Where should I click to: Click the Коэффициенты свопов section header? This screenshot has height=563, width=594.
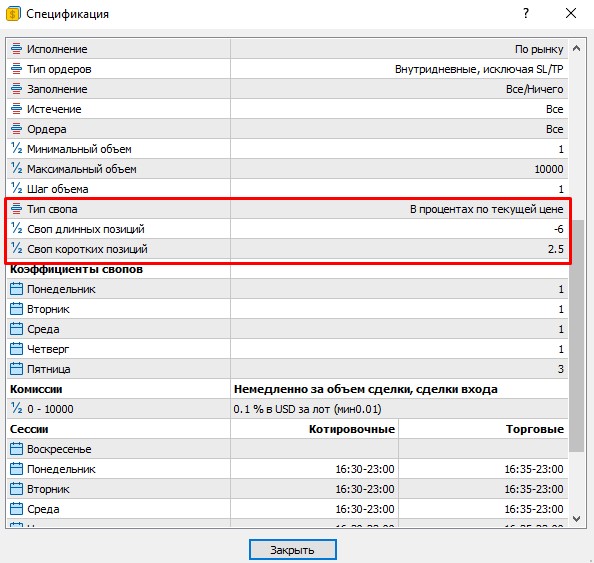(76, 269)
